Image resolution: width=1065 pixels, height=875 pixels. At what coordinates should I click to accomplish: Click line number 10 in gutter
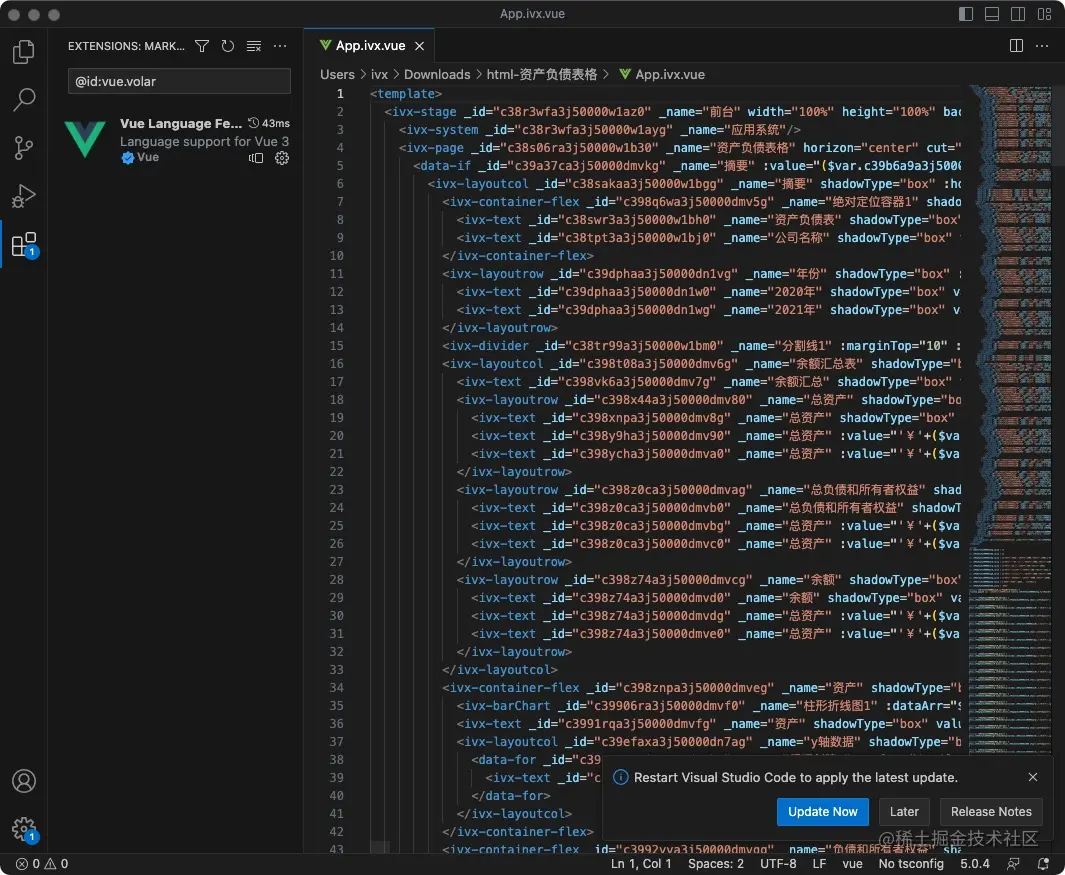pyautogui.click(x=336, y=256)
